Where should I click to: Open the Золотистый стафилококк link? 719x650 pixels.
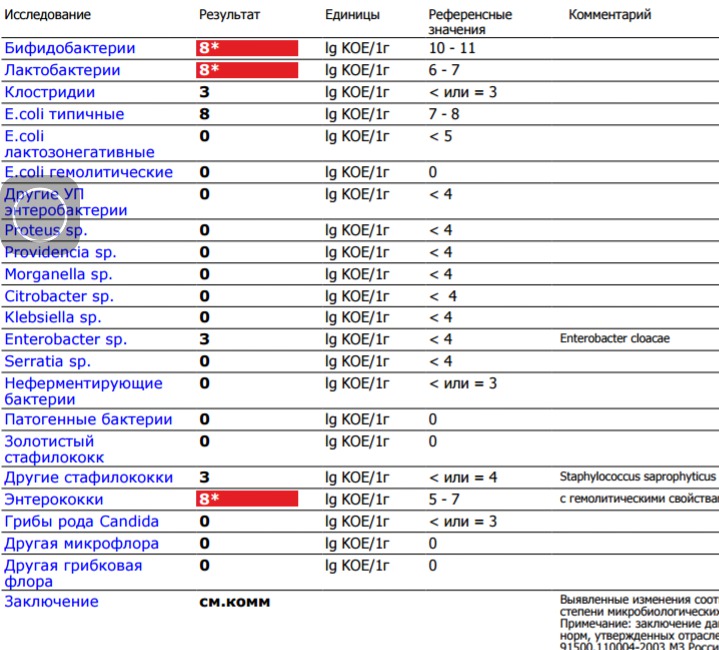54,449
